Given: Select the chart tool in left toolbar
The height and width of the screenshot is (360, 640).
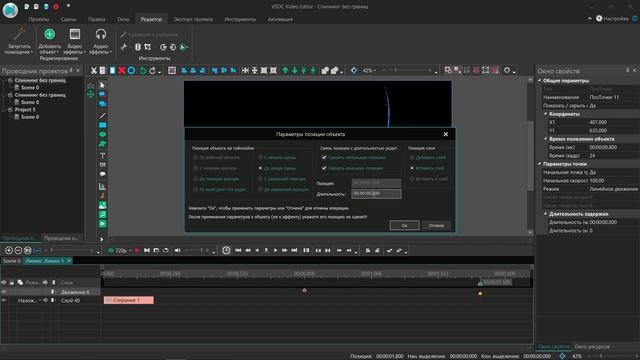Looking at the screenshot, I should [102, 187].
